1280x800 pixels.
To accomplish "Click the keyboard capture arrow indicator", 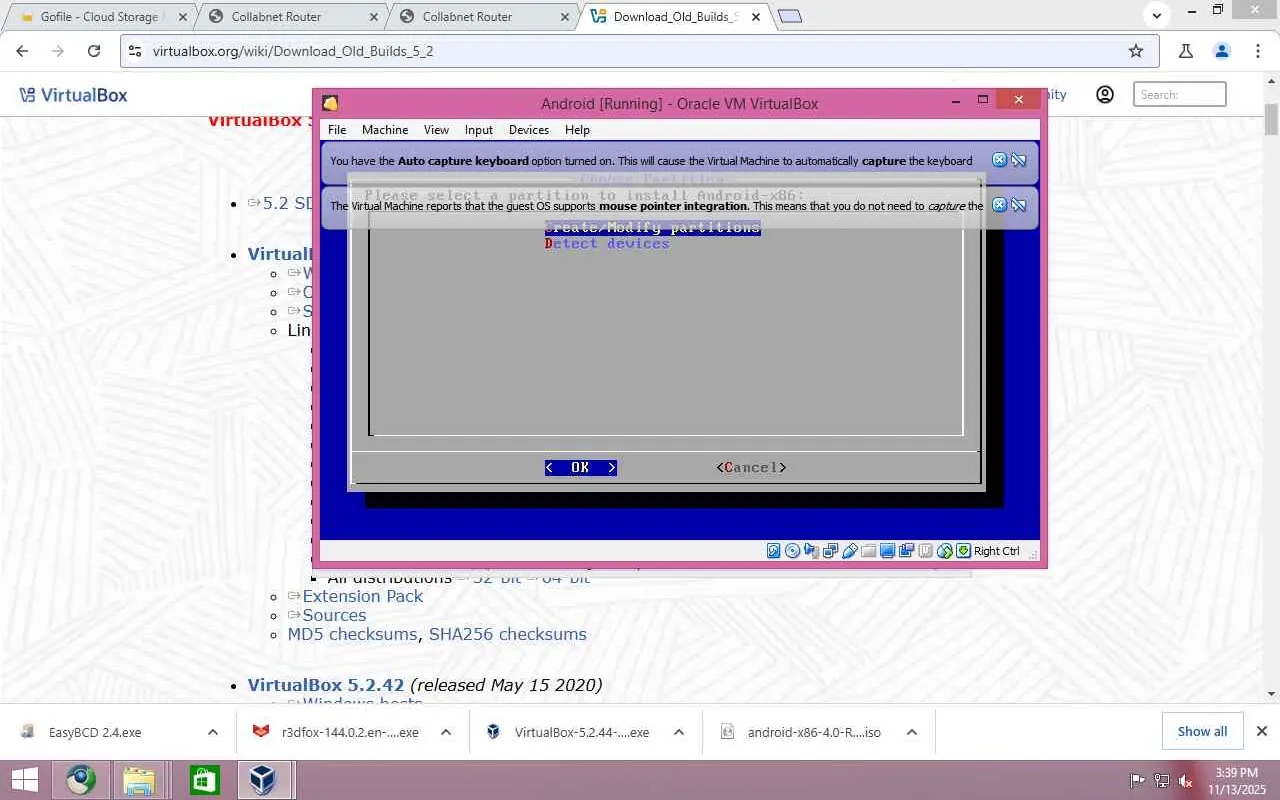I will (x=963, y=550).
